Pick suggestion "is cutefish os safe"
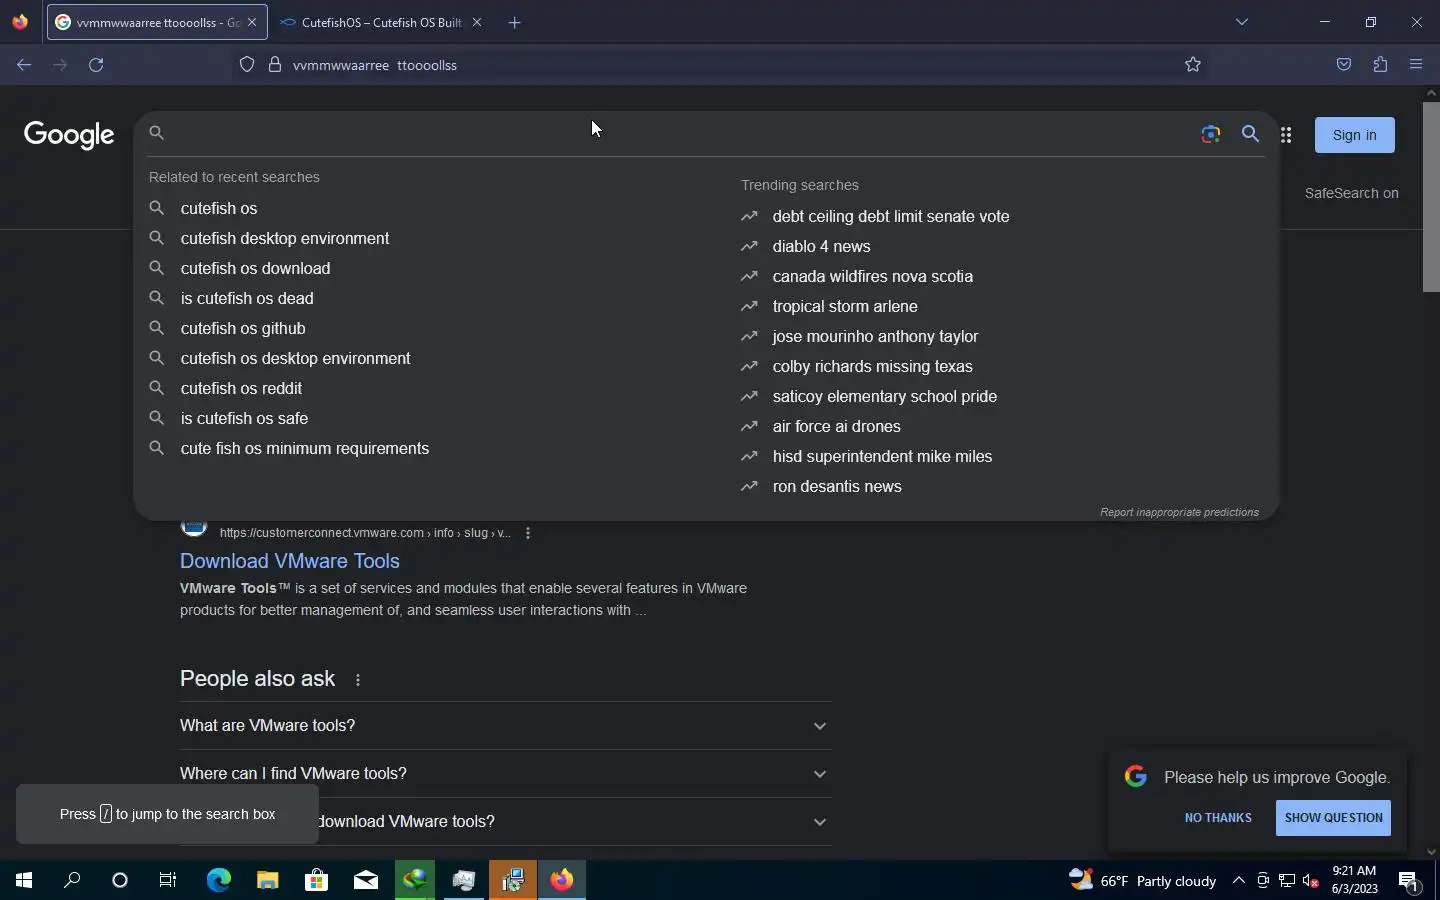 [x=244, y=418]
